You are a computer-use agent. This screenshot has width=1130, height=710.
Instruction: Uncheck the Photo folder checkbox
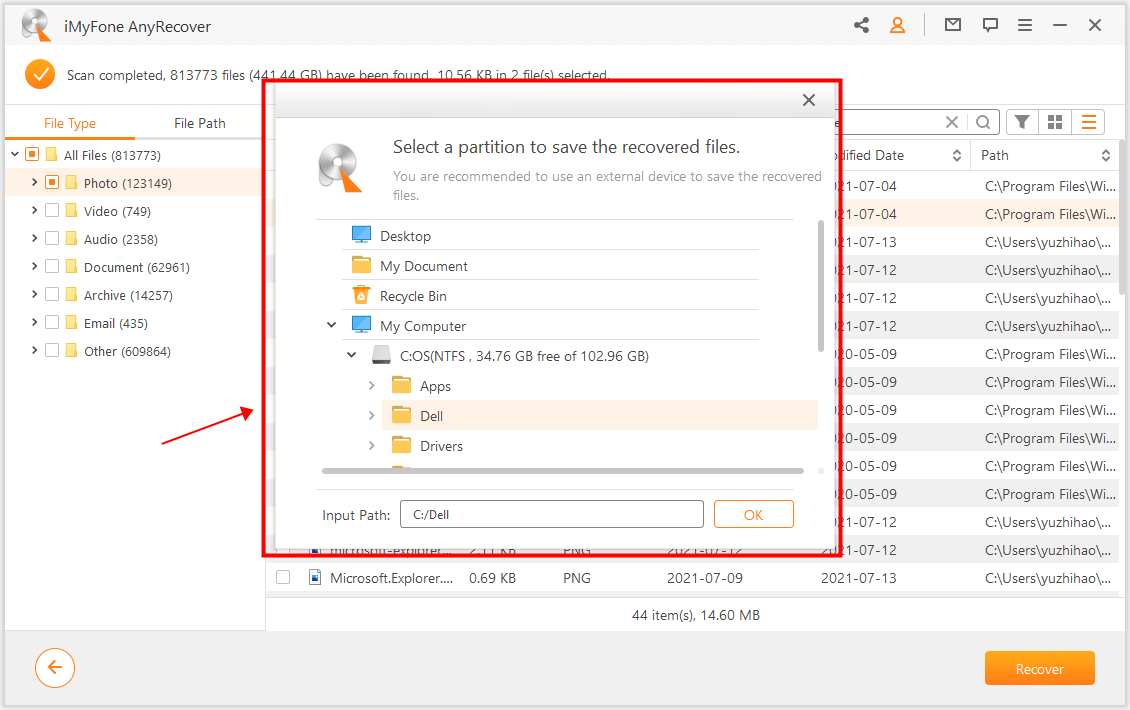(x=54, y=182)
